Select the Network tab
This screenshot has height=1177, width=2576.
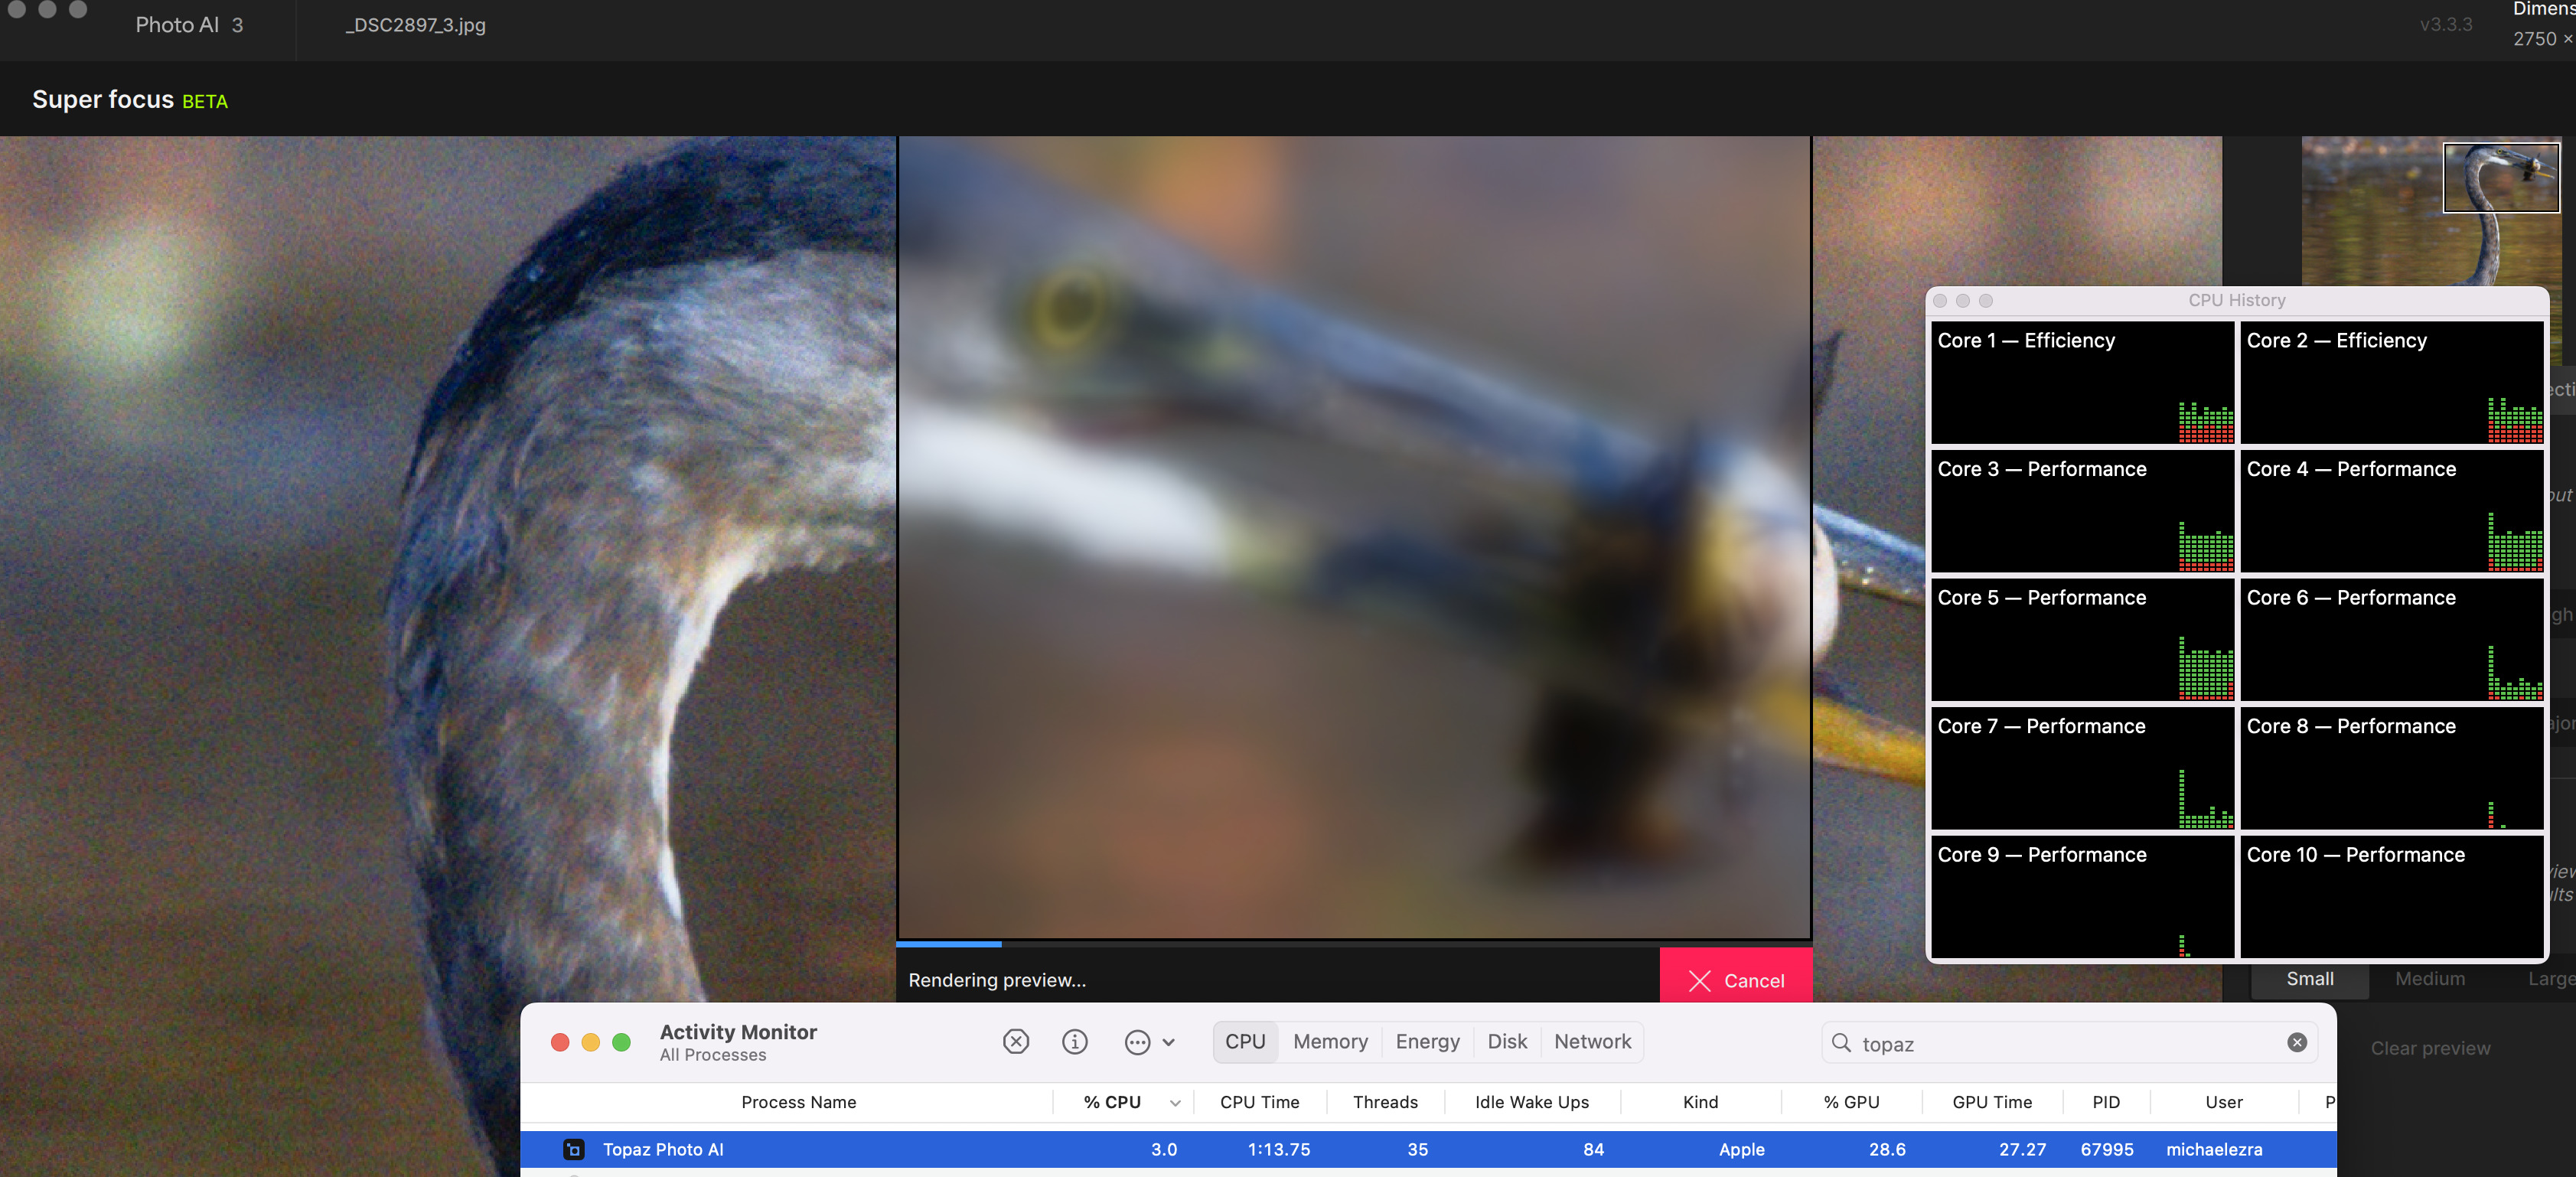point(1592,1041)
